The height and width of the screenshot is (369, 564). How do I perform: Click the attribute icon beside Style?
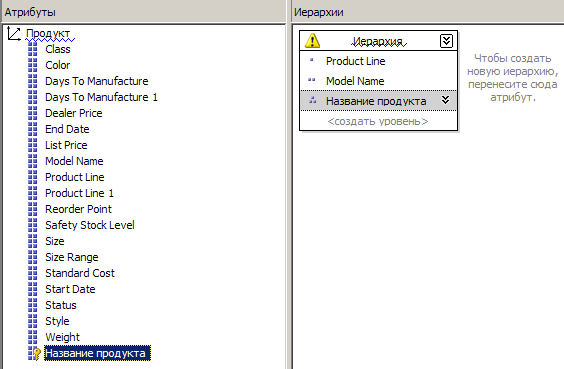[x=33, y=321]
